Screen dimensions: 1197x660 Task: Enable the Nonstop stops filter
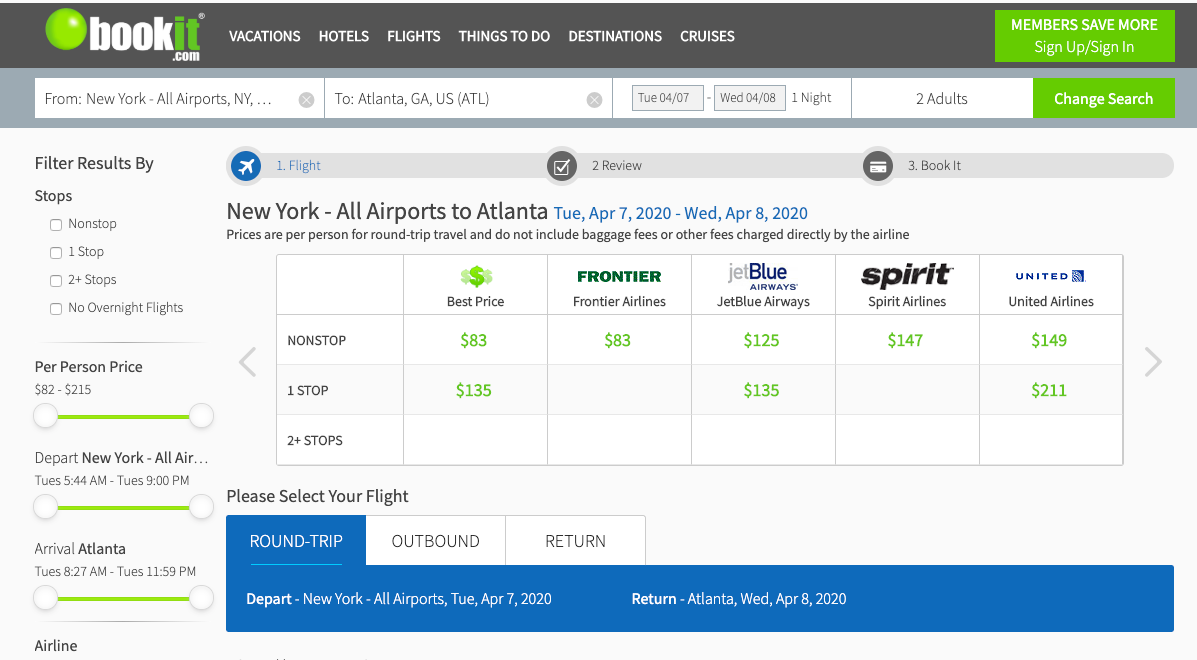click(55, 223)
